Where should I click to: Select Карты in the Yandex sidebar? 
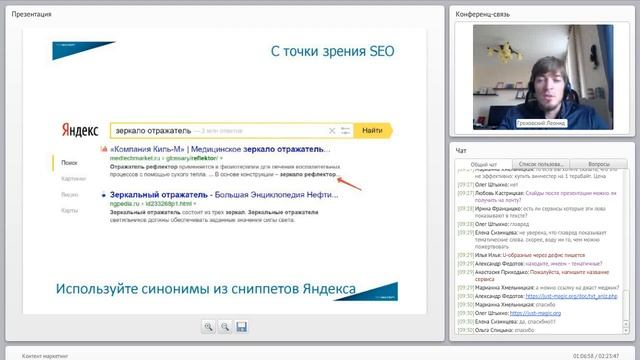(x=70, y=210)
